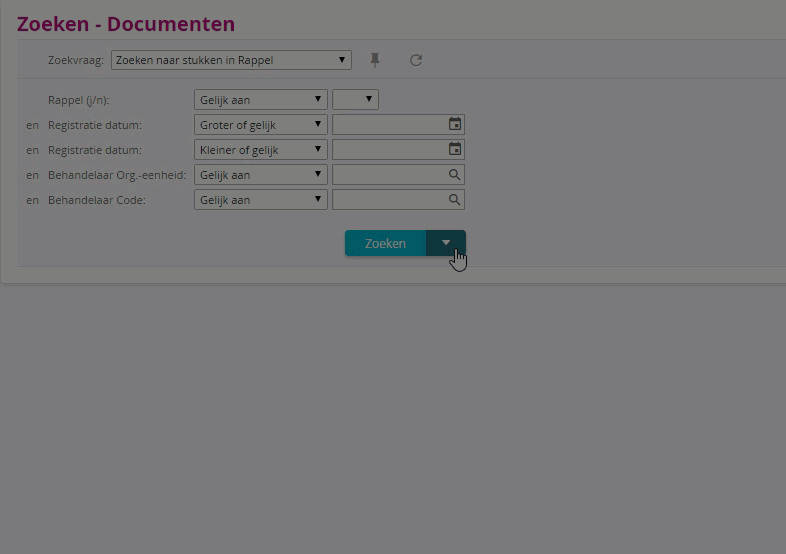Focus the Behandelaar Org.-eenheid text field

(x=390, y=175)
